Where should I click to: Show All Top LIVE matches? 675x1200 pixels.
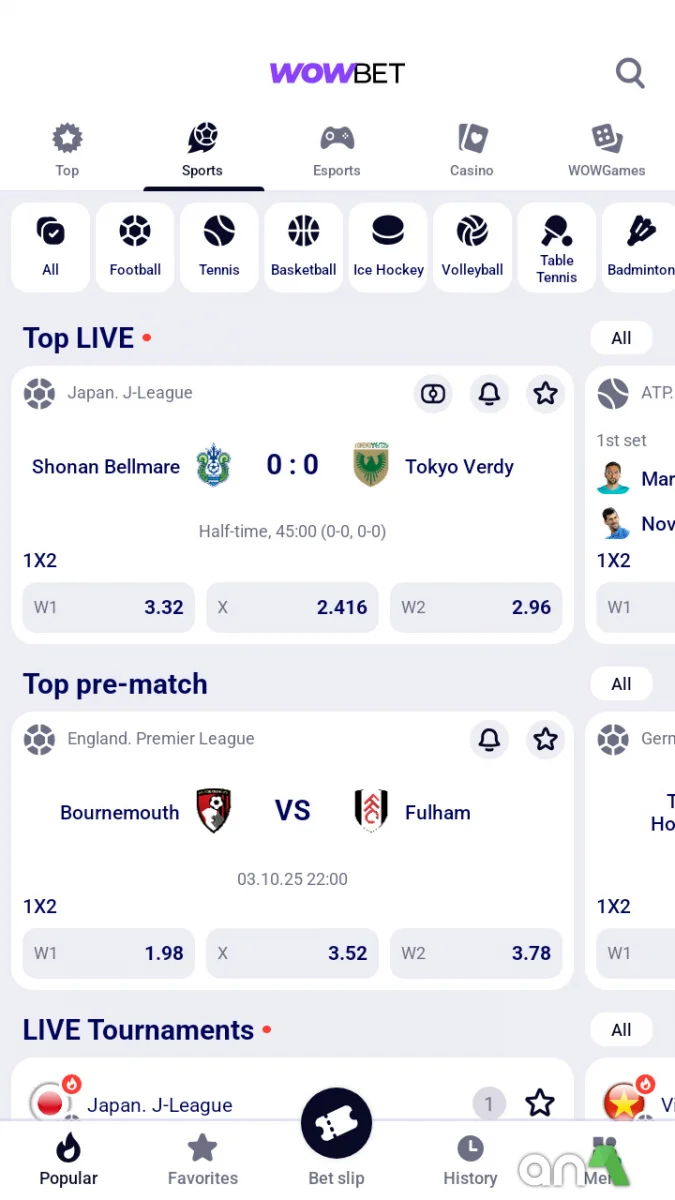tap(621, 338)
